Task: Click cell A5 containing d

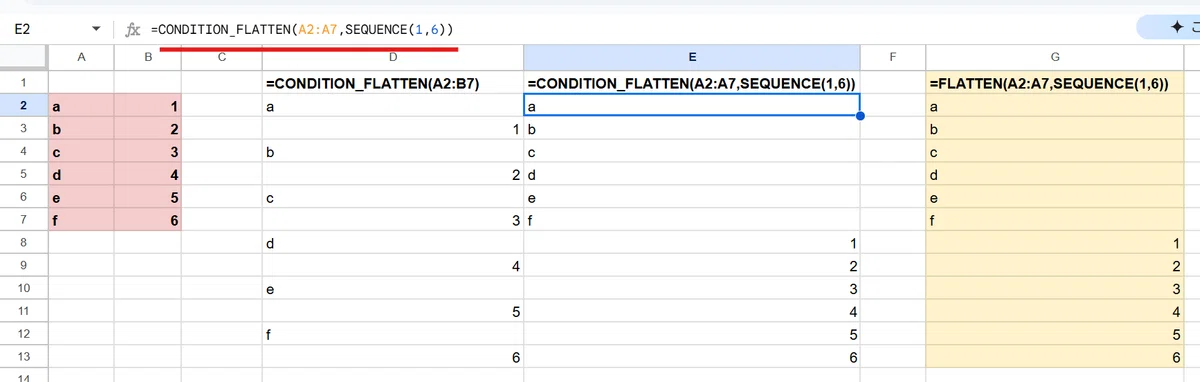Action: (81, 175)
